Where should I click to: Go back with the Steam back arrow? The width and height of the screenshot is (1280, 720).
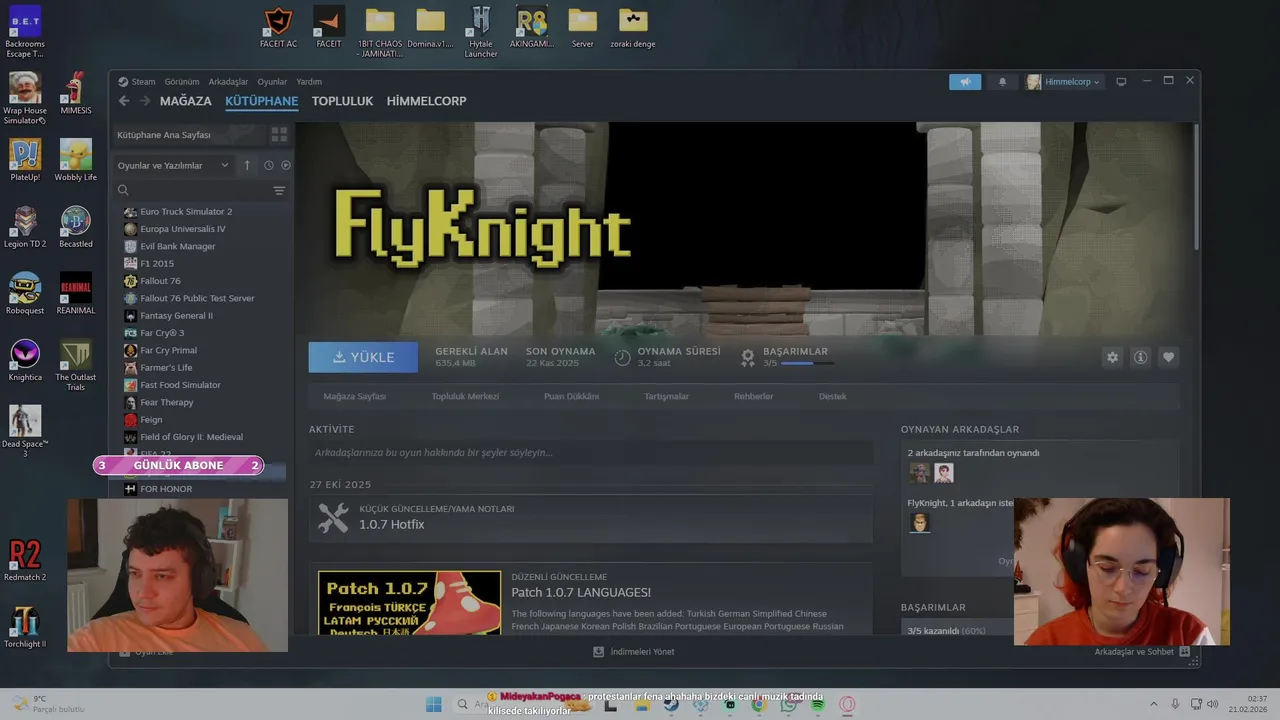pos(124,101)
